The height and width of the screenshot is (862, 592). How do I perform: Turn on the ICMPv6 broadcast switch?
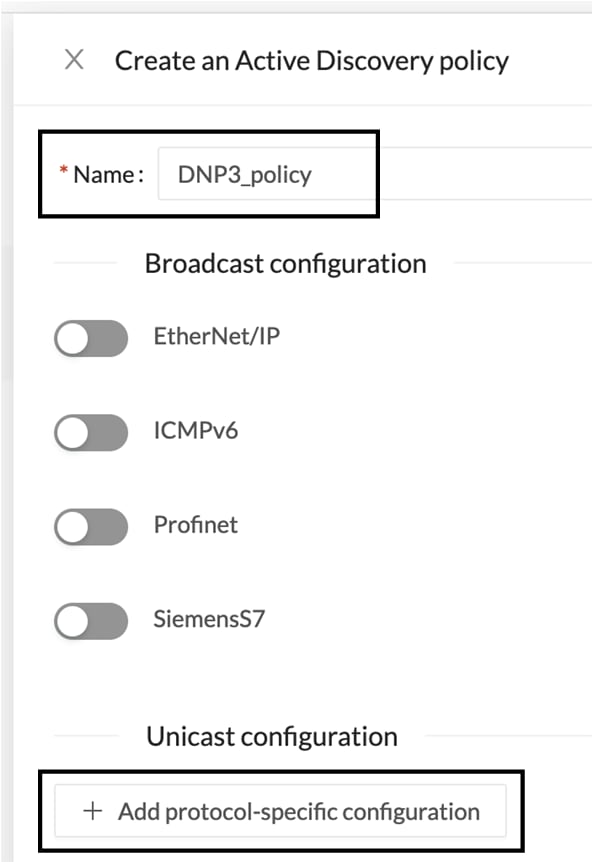coord(91,433)
